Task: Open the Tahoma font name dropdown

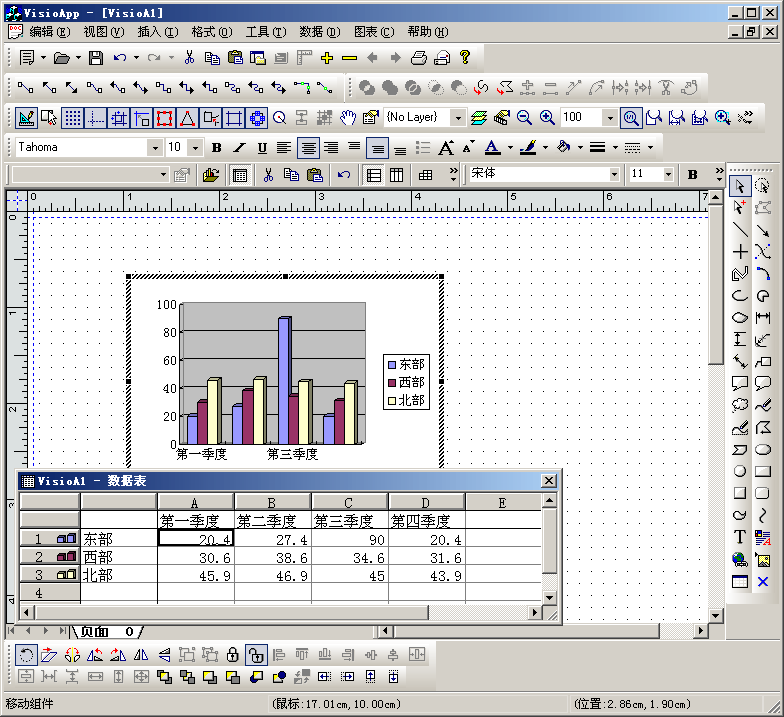Action: [155, 148]
